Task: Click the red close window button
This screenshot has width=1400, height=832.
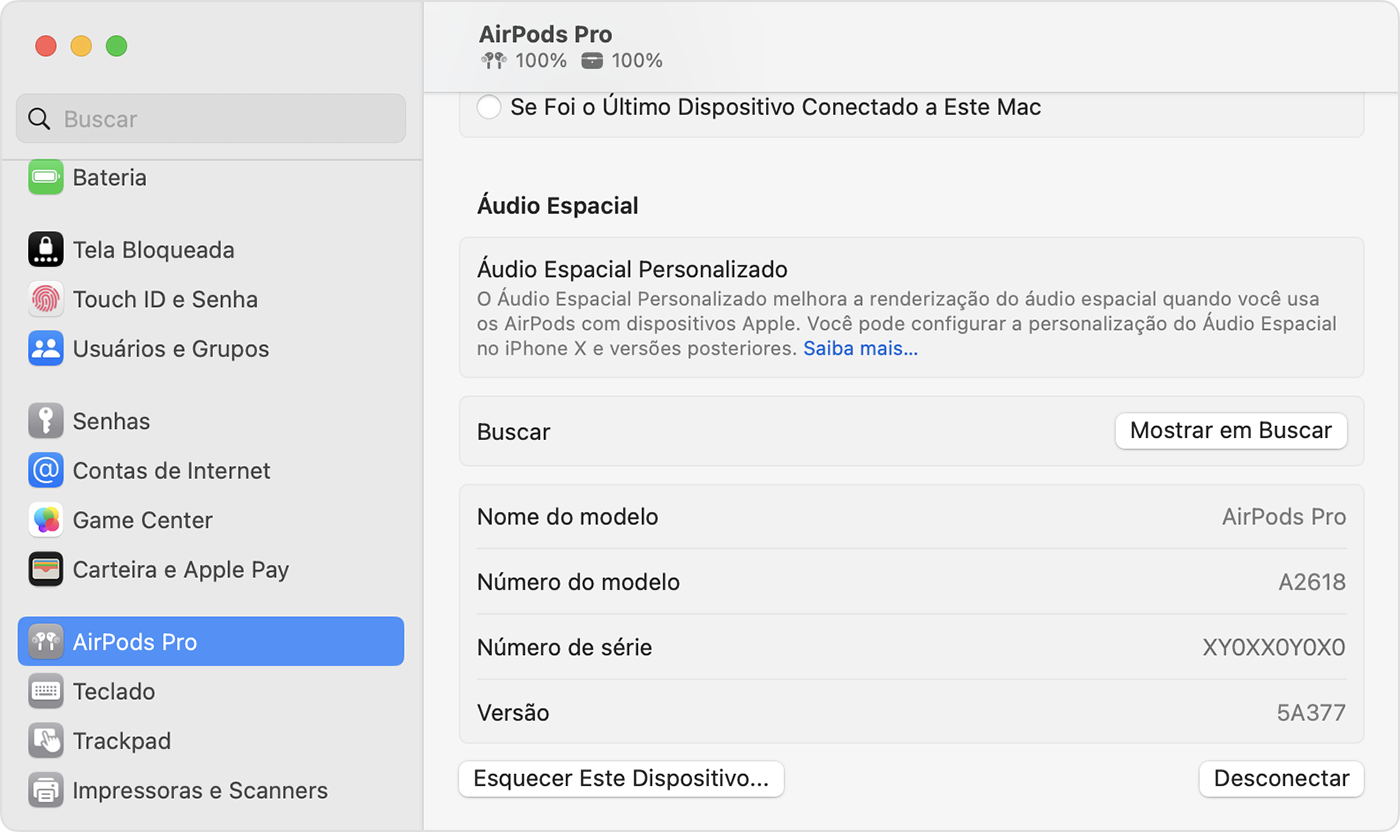Action: [x=46, y=46]
